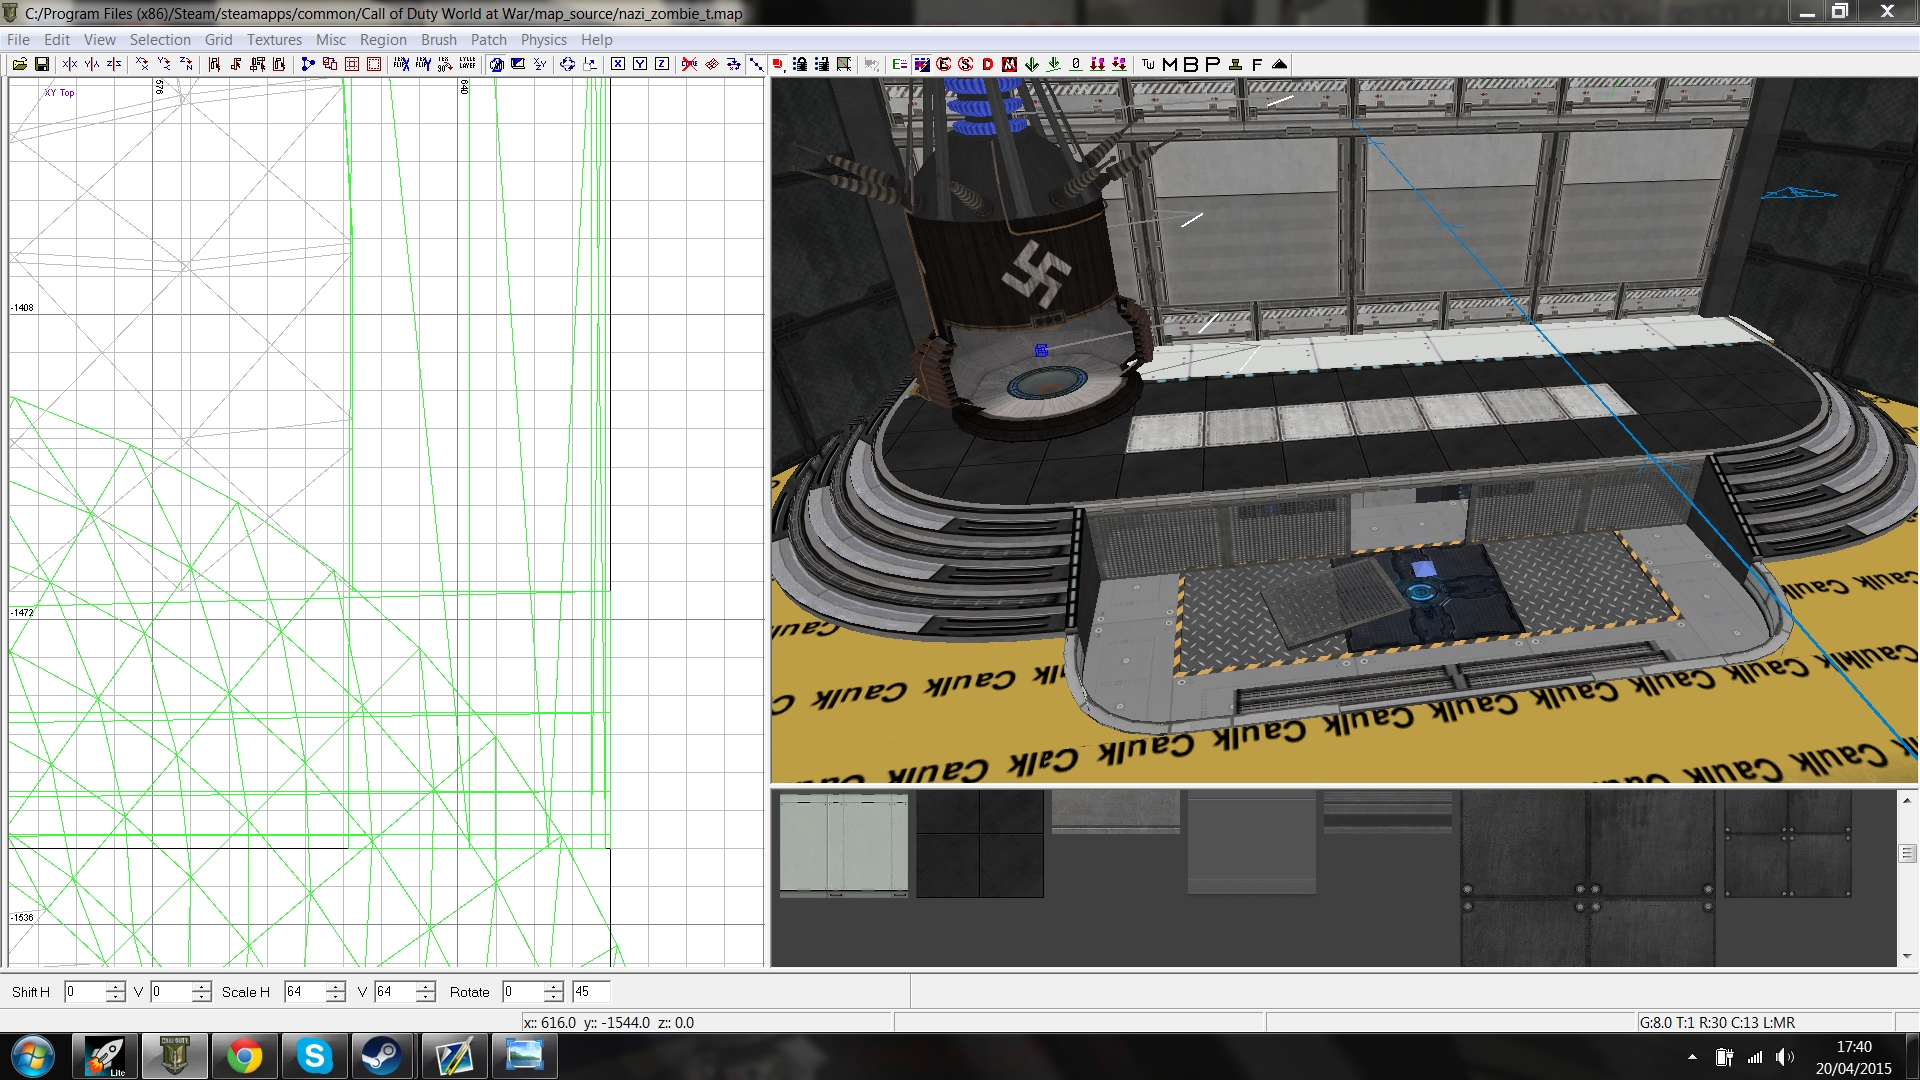Image resolution: width=1920 pixels, height=1080 pixels.
Task: Decrease the Shift H spinner value
Action: click(x=116, y=997)
